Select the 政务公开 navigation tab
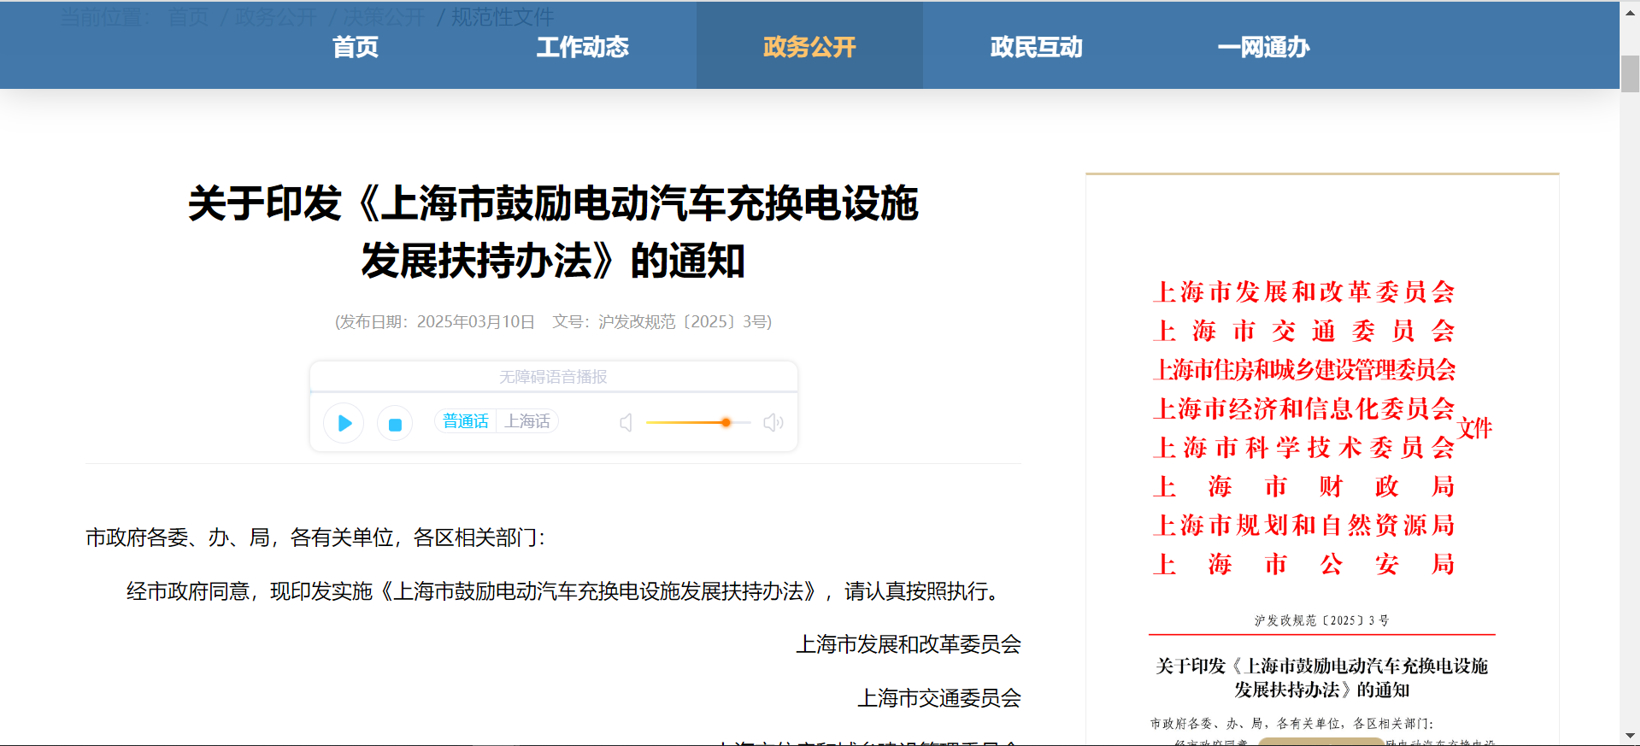The height and width of the screenshot is (746, 1640). [809, 47]
